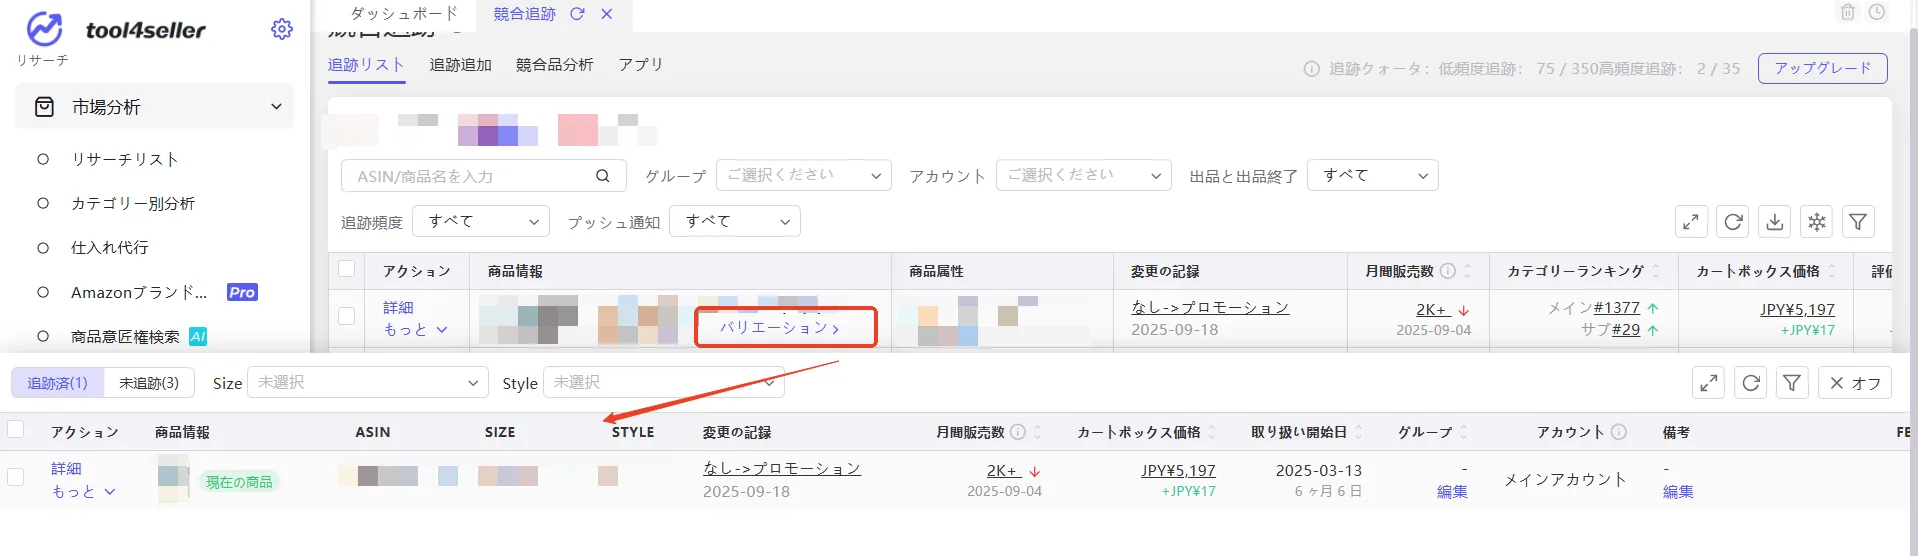Open the グループ dropdown
Viewport: 1918px width, 556px height.
point(804,175)
